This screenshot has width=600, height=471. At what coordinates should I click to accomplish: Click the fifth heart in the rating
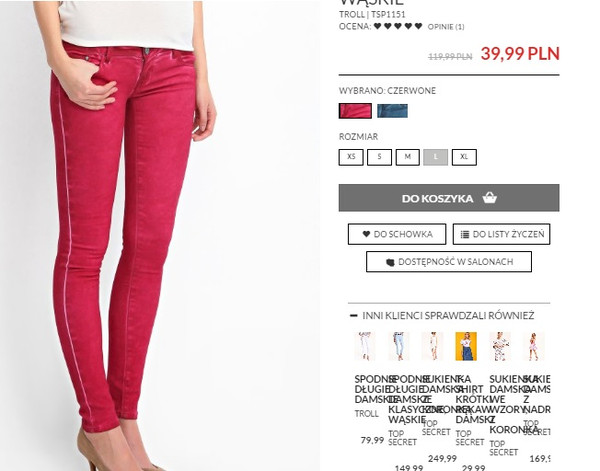click(419, 26)
